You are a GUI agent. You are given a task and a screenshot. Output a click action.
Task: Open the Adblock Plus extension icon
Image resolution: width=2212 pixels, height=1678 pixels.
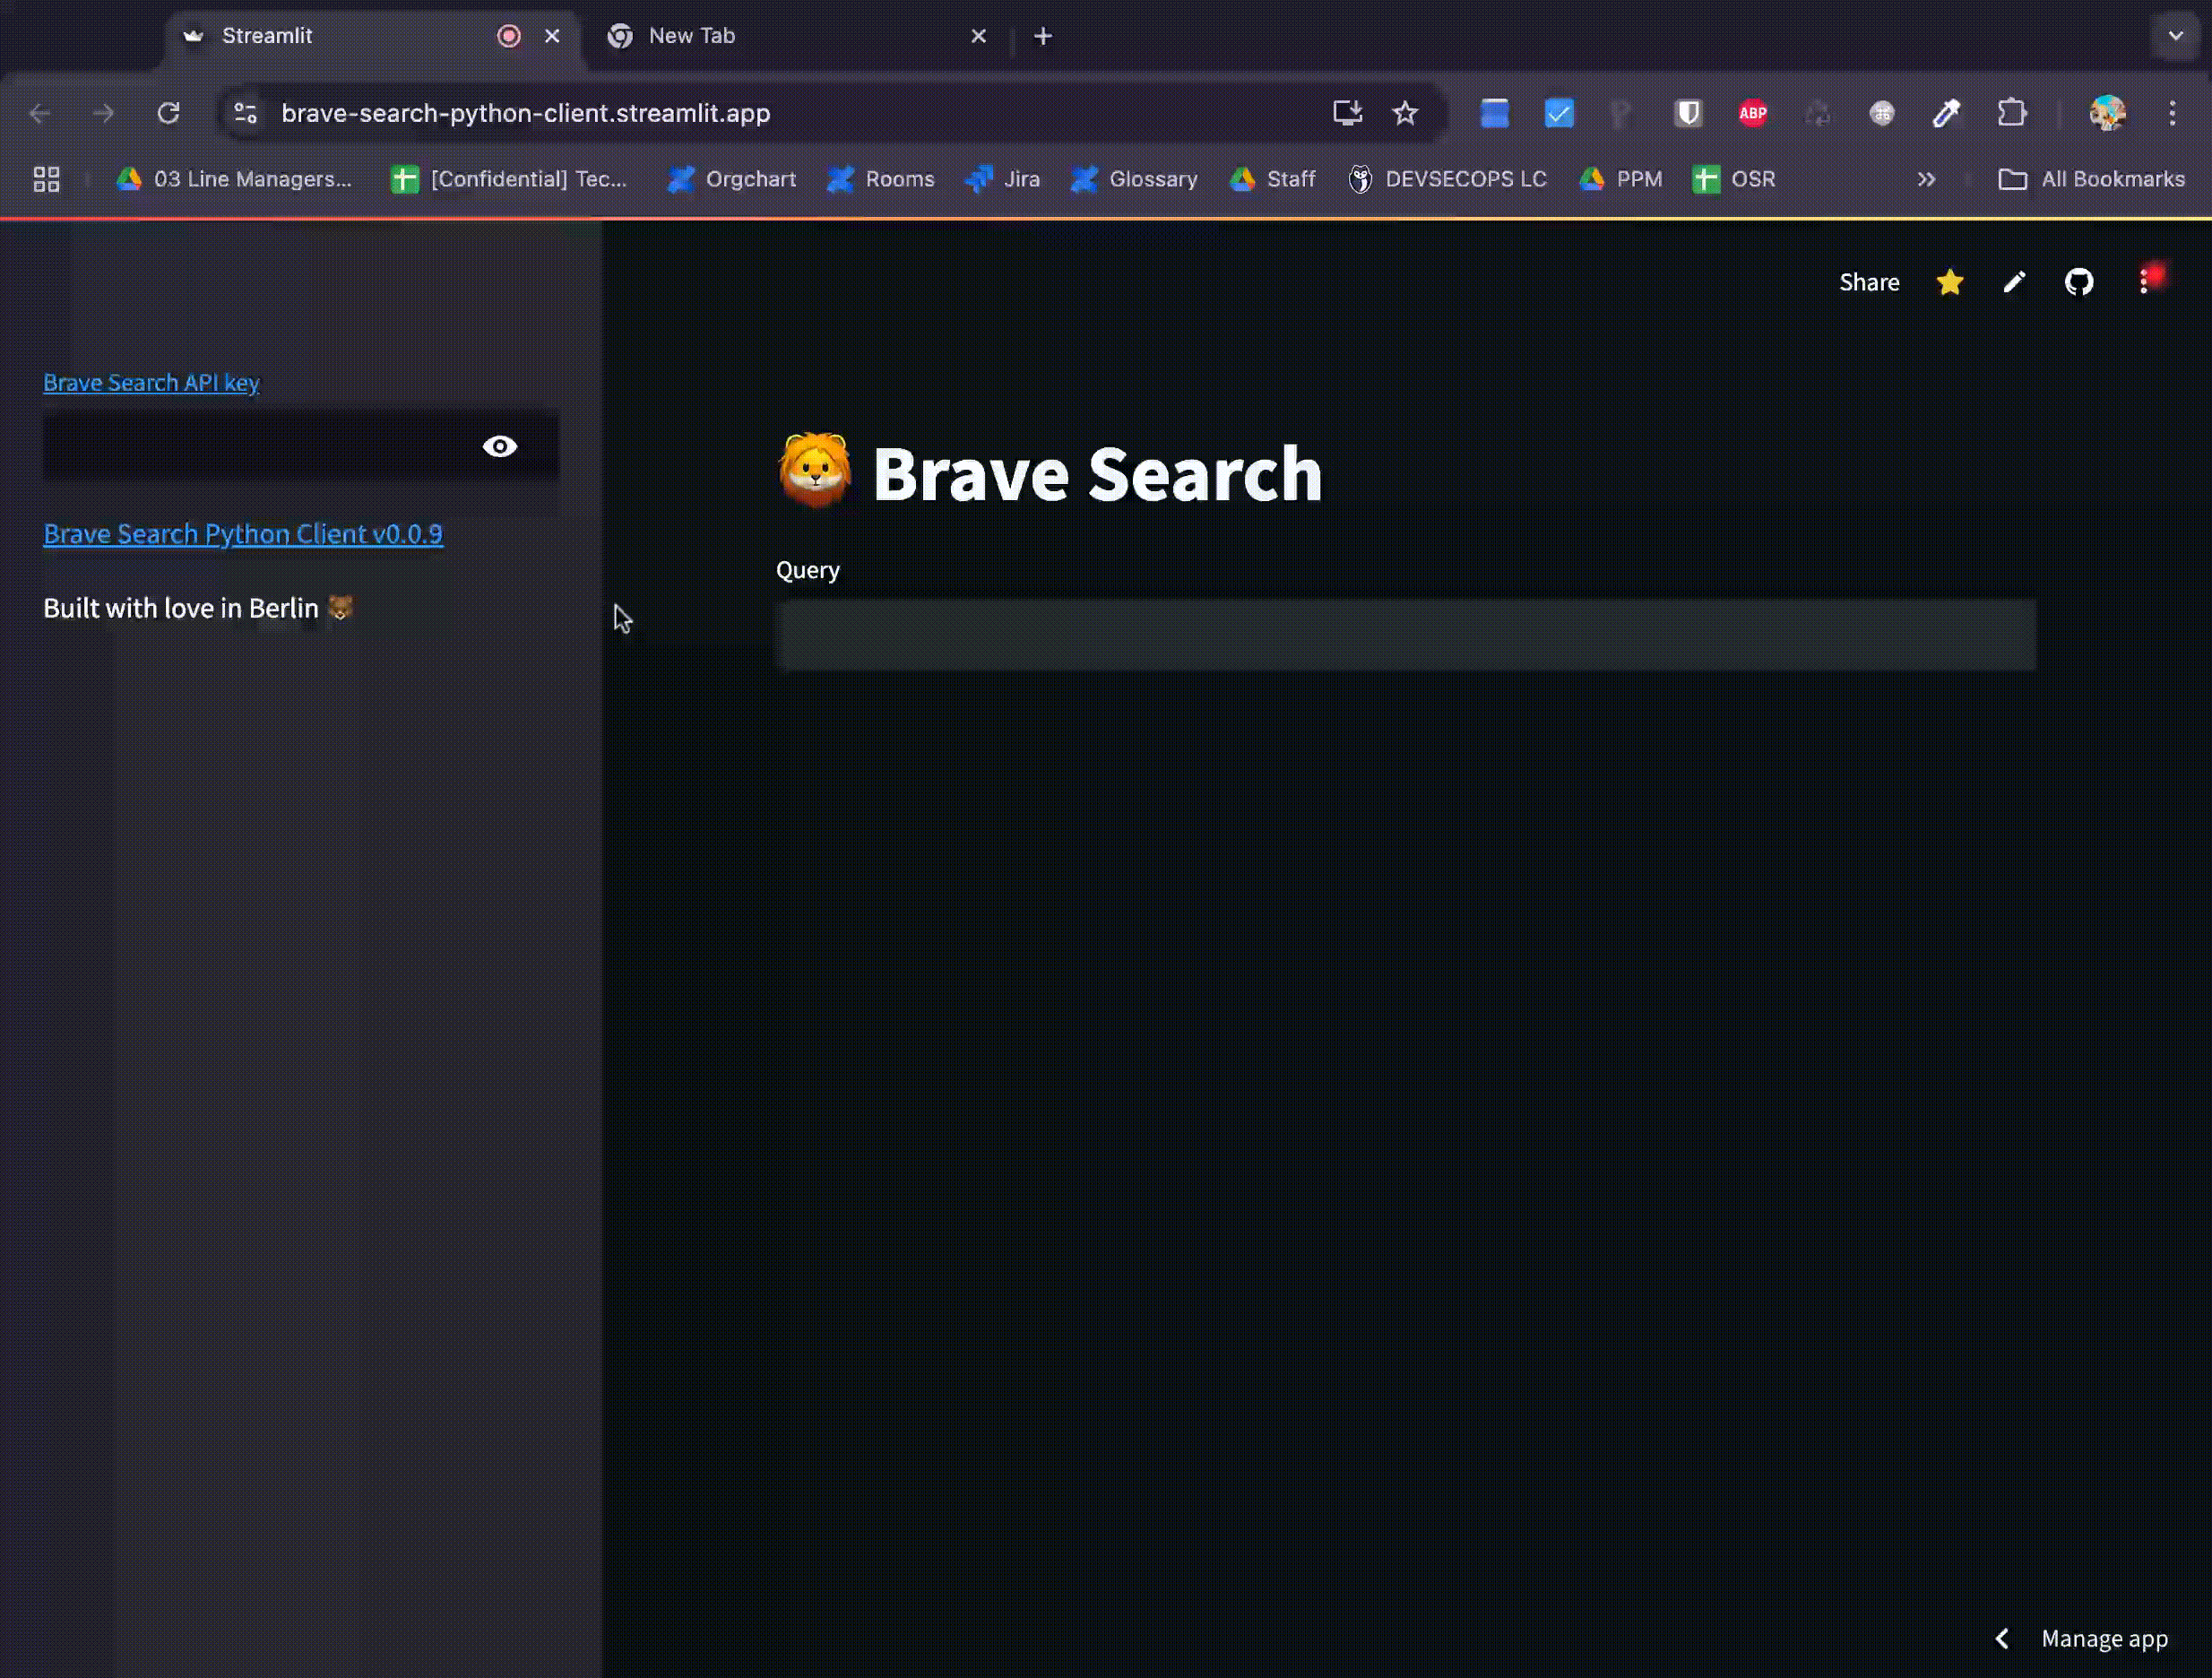(x=1752, y=113)
